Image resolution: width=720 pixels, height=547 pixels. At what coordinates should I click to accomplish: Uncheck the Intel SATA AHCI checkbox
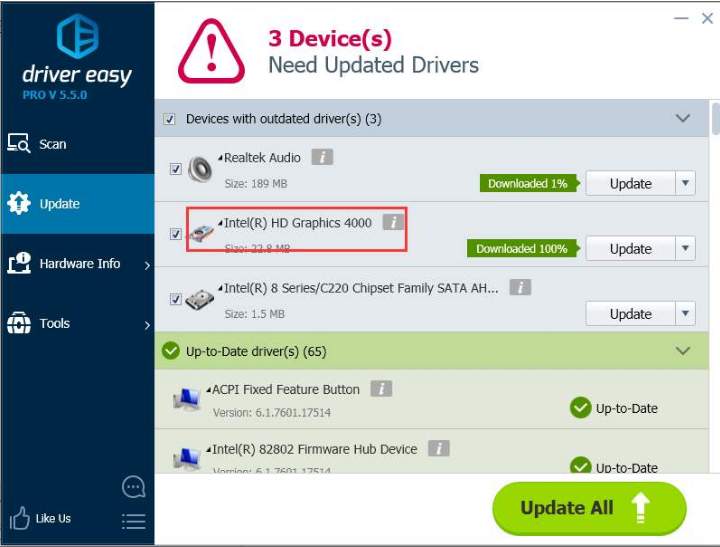tap(175, 299)
